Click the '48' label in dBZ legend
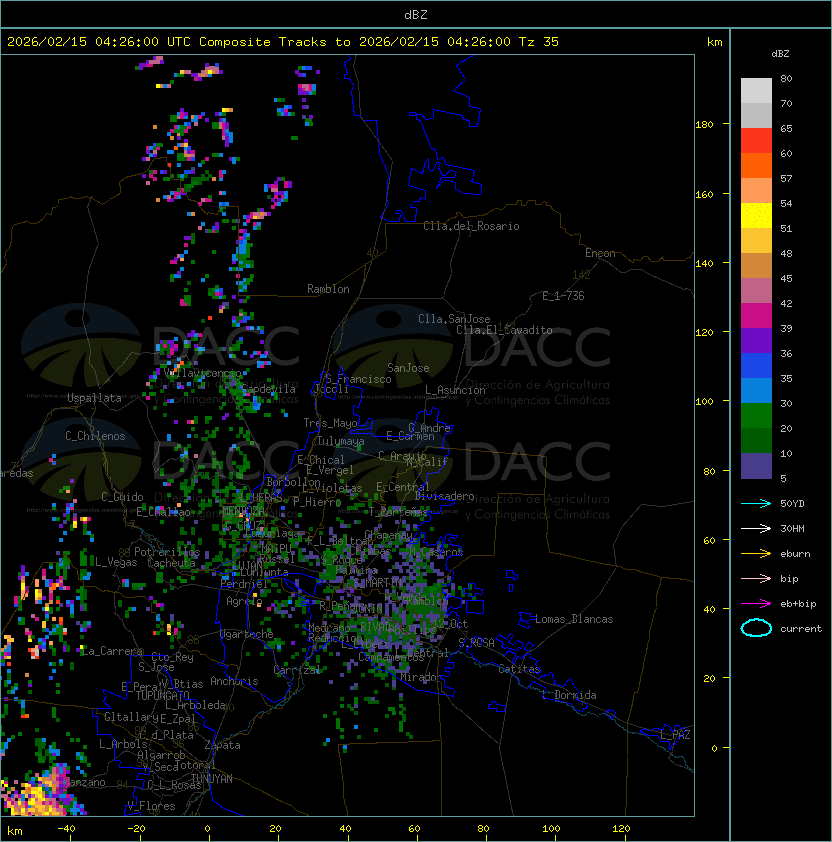Image resolution: width=832 pixels, height=842 pixels. point(786,253)
